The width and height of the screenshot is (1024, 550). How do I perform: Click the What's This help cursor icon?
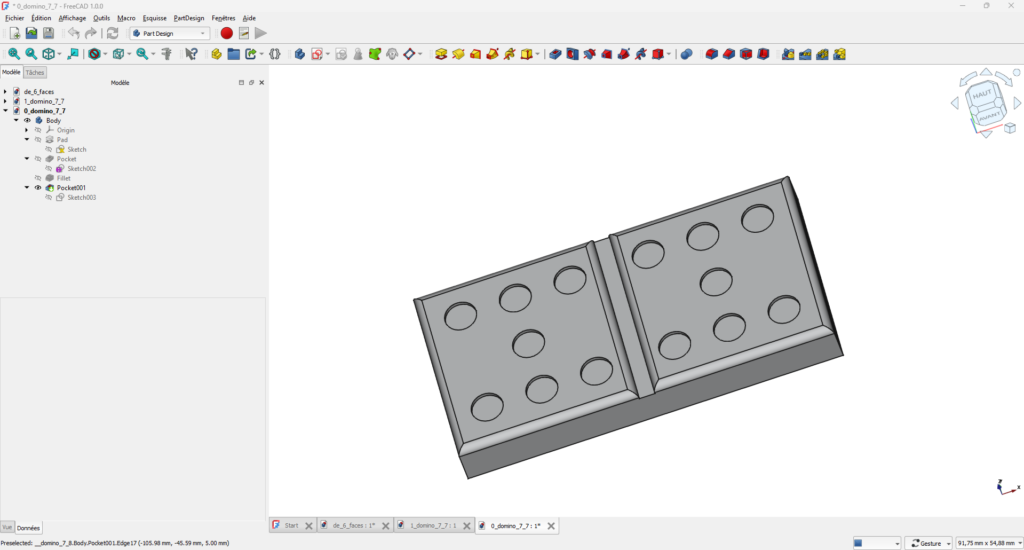[x=191, y=54]
